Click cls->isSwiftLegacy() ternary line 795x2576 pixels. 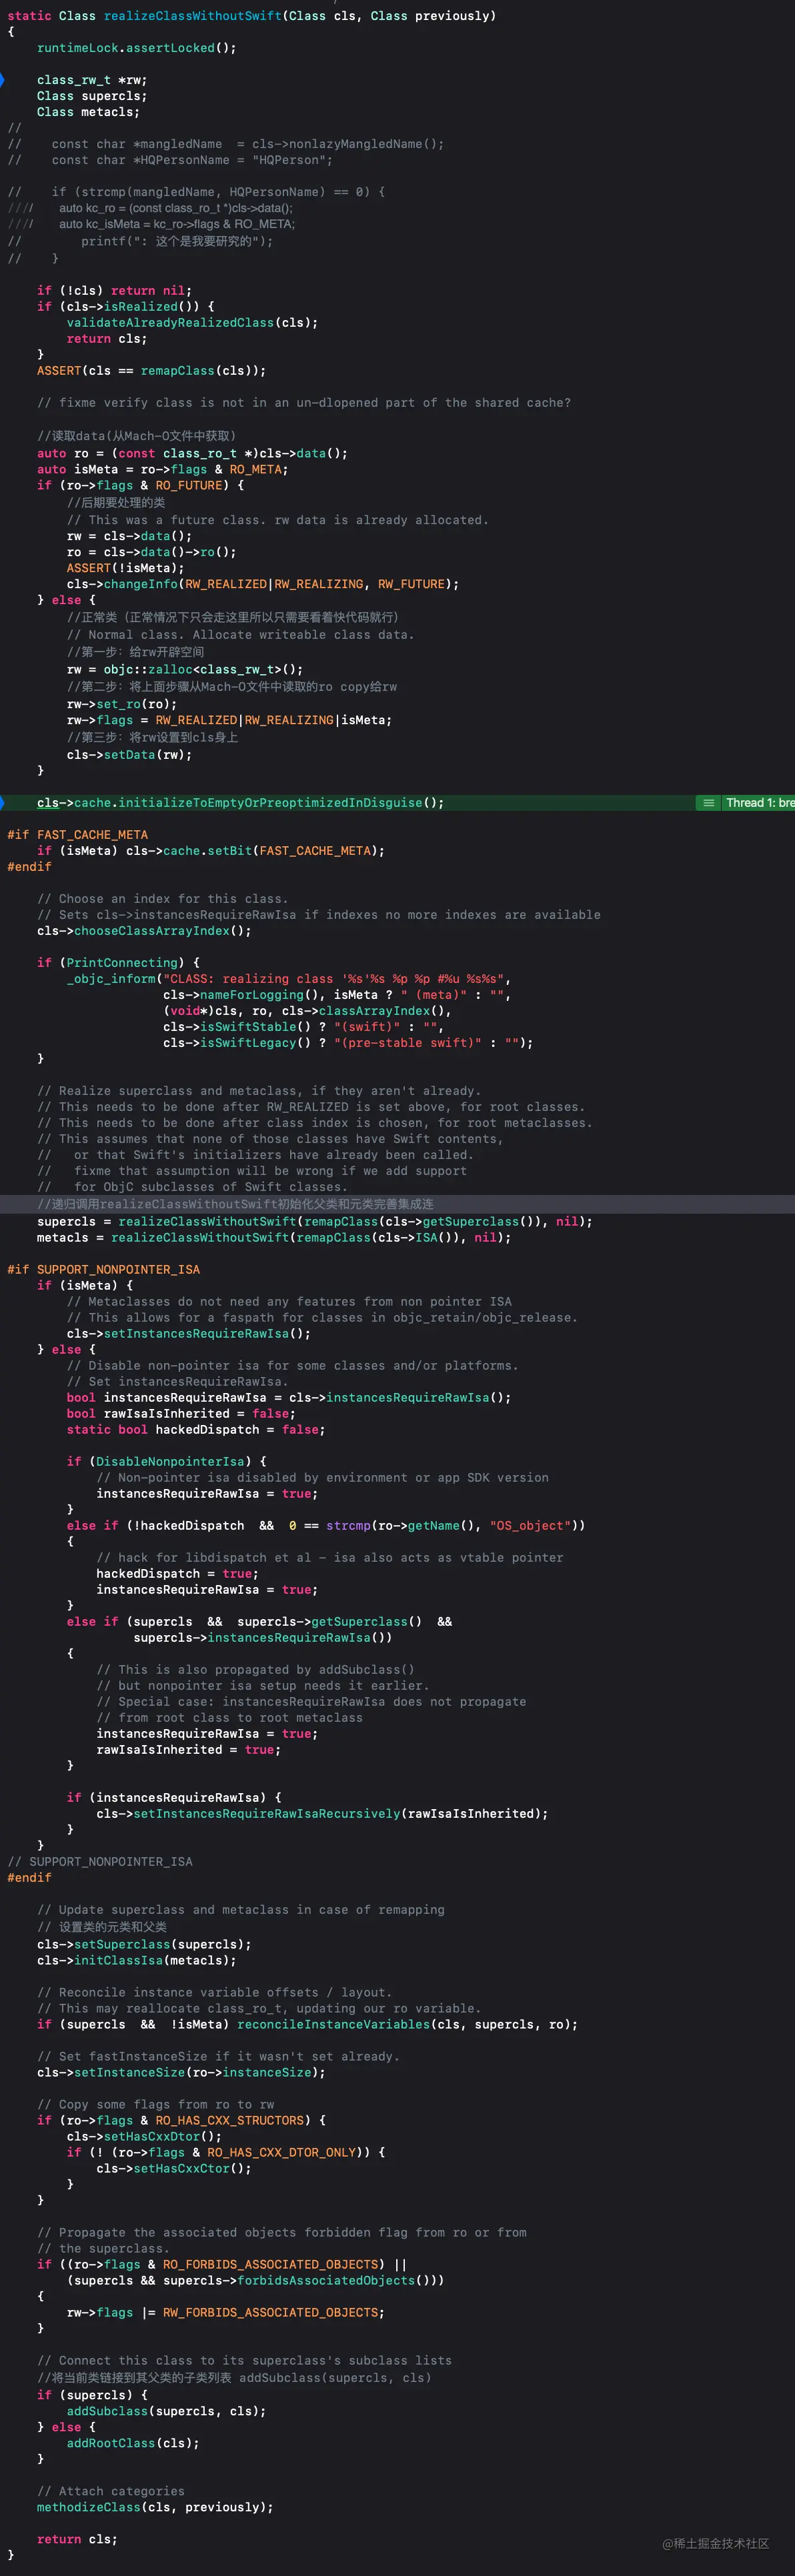(348, 1043)
